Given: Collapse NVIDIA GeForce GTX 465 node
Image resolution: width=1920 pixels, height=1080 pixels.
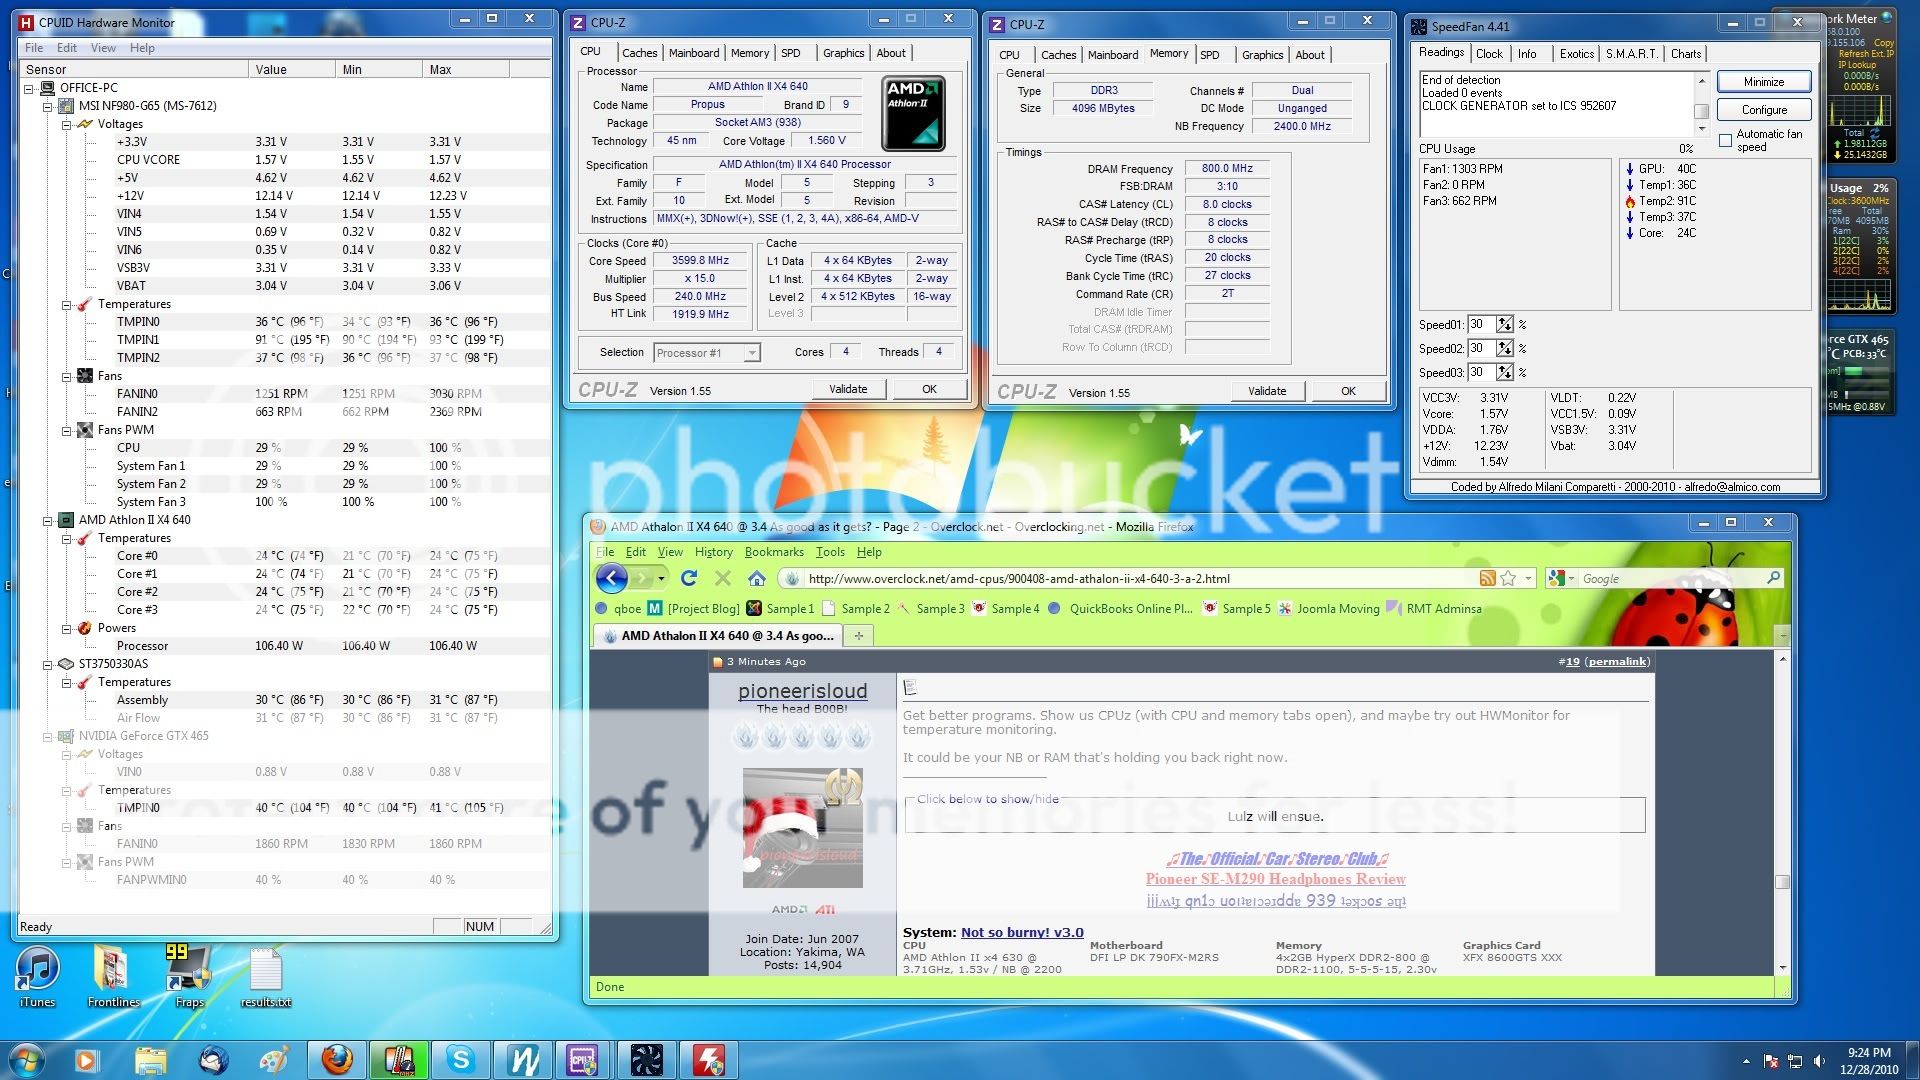Looking at the screenshot, I should 47,736.
